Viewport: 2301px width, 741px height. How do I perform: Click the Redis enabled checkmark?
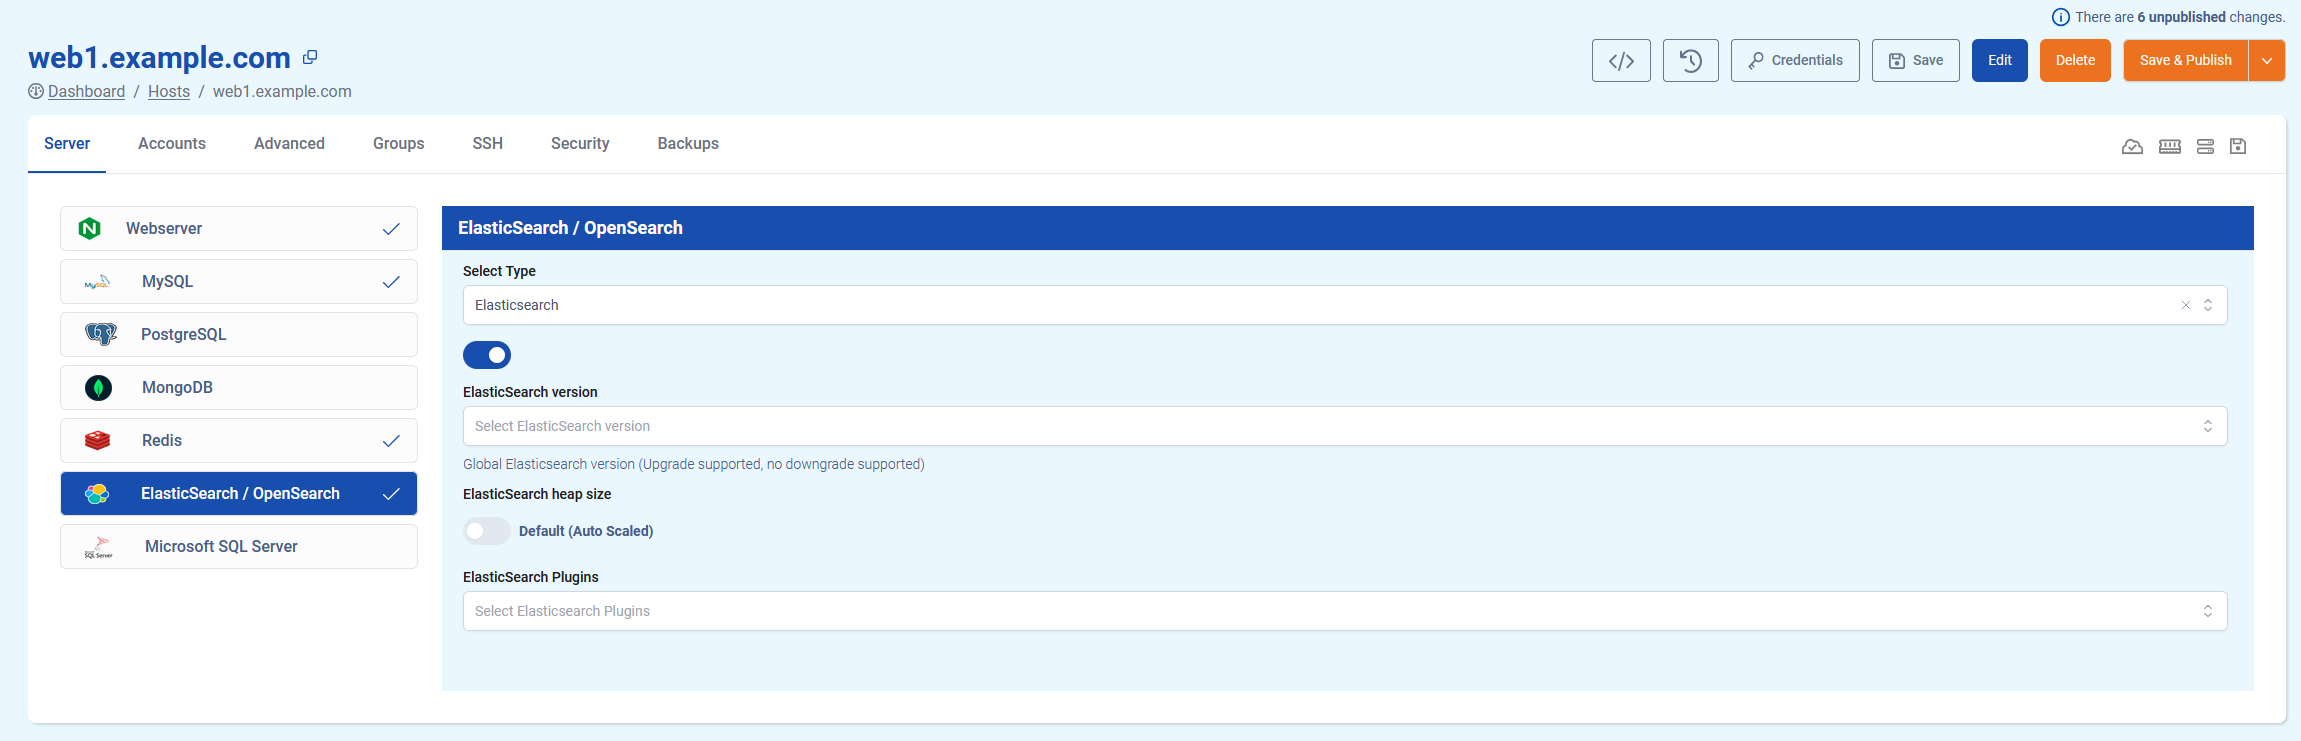391,441
